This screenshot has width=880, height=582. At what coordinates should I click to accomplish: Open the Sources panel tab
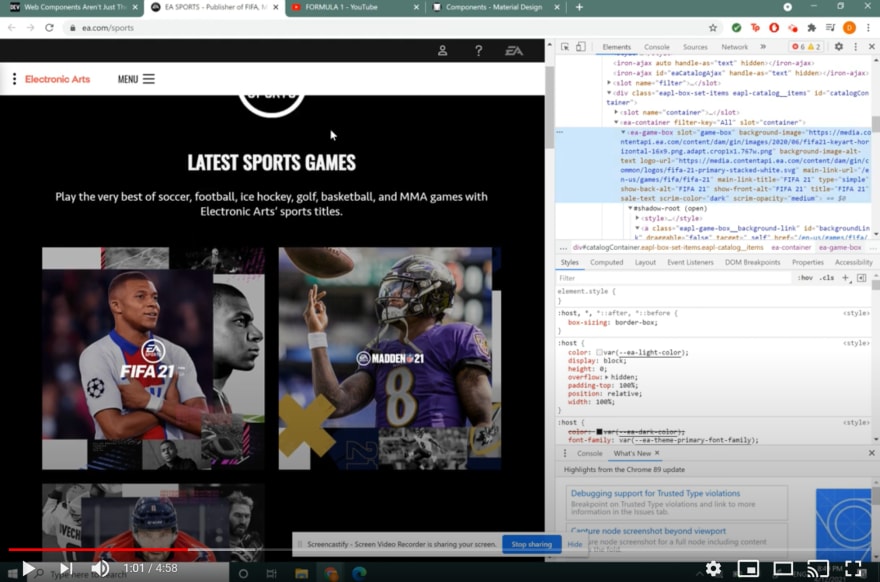tap(695, 47)
